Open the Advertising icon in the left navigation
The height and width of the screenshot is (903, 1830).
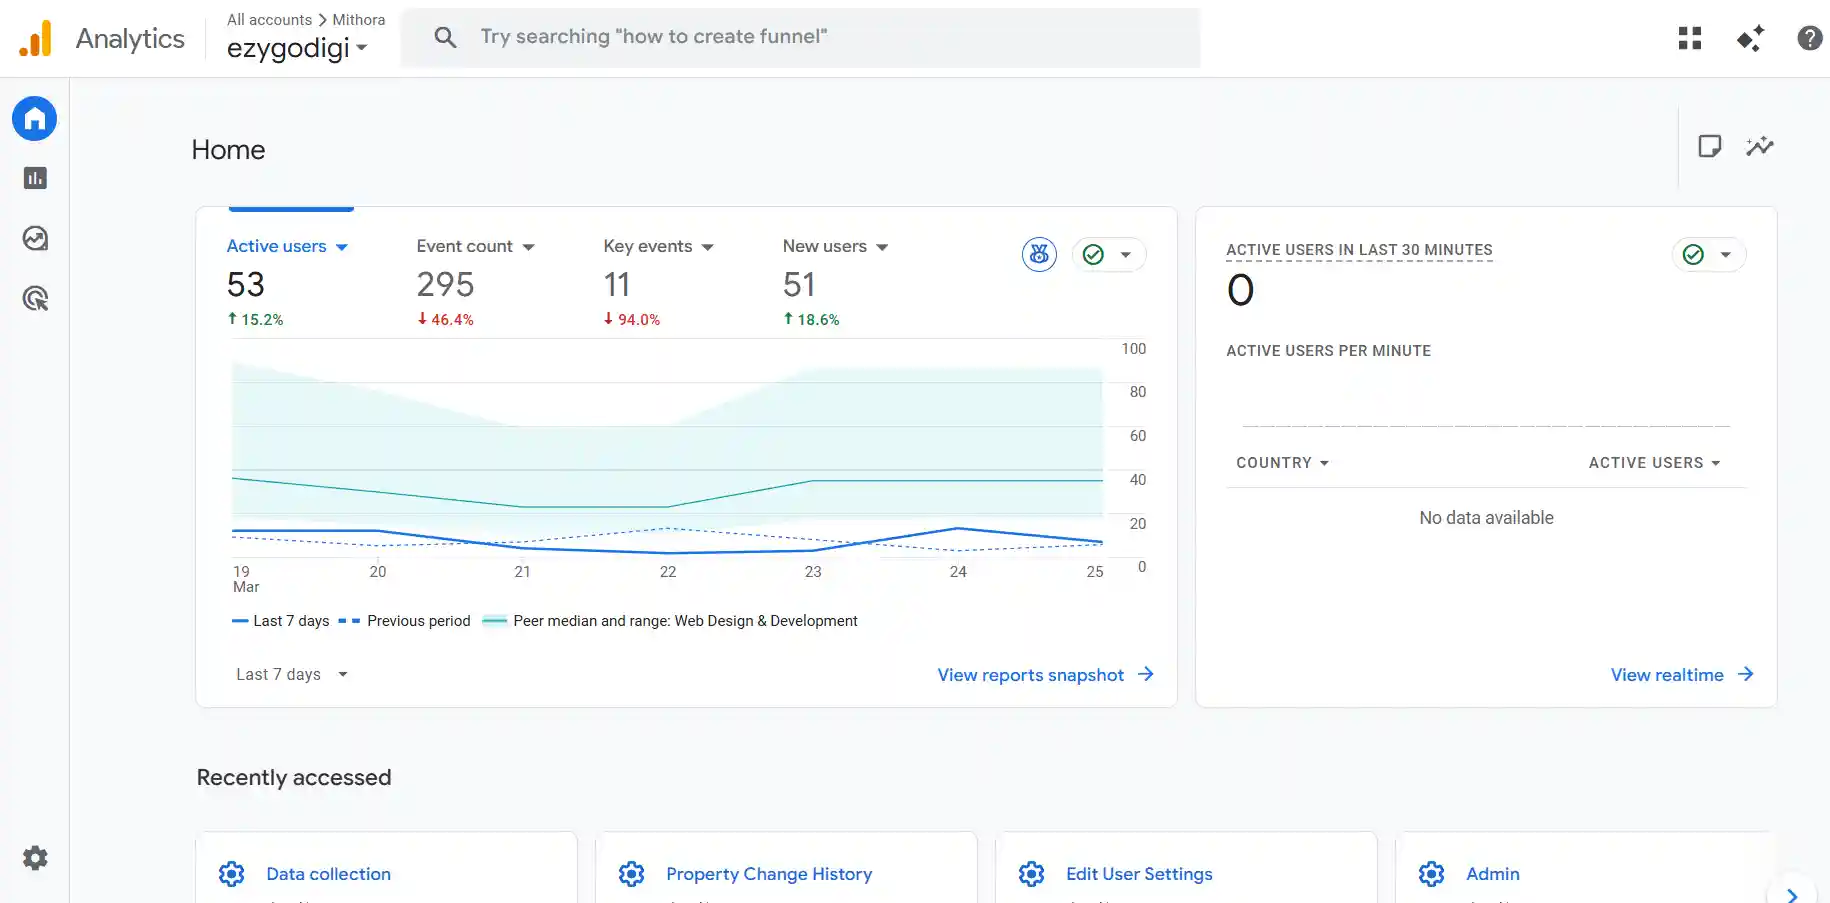pyautogui.click(x=34, y=298)
